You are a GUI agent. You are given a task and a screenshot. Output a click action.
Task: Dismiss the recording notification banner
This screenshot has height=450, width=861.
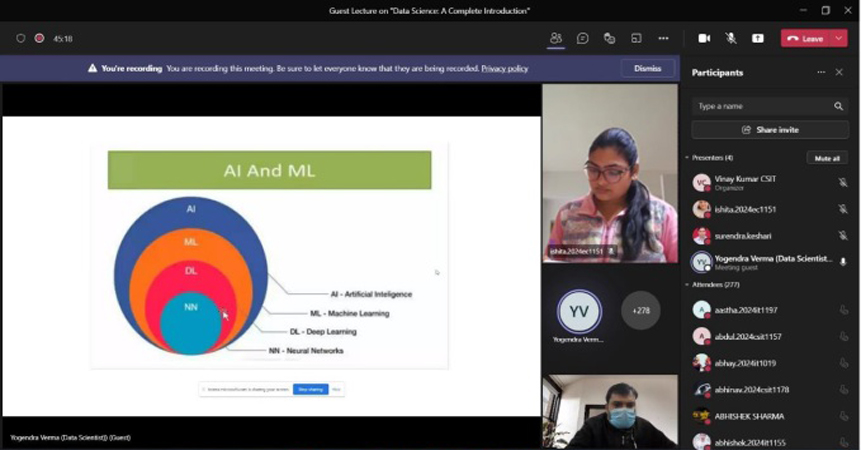tap(647, 68)
